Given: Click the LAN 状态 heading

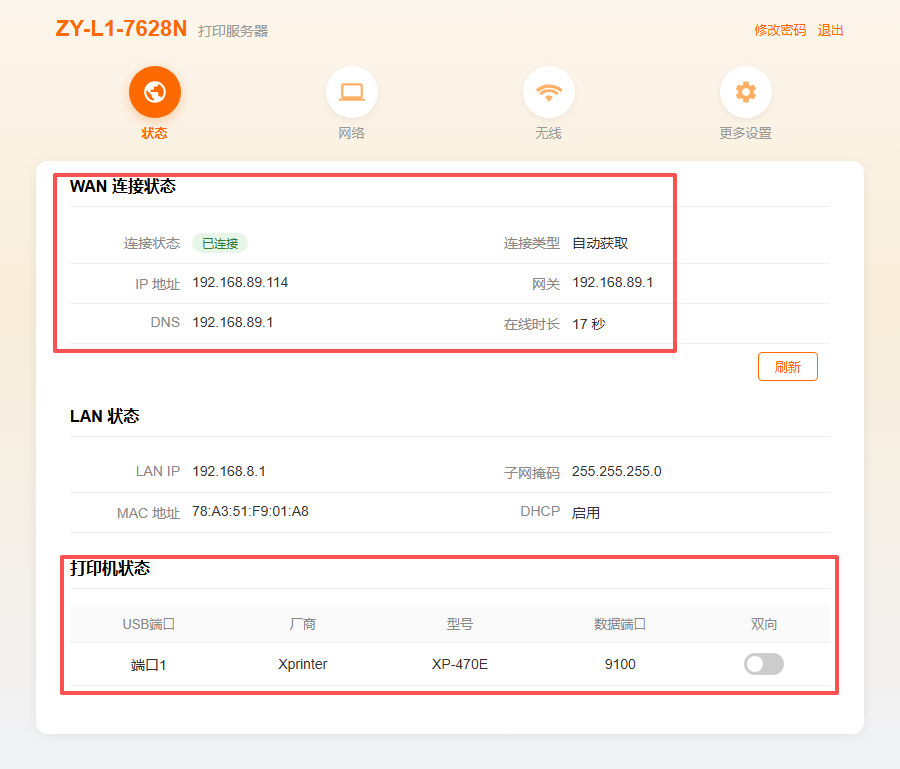Looking at the screenshot, I should (x=104, y=416).
